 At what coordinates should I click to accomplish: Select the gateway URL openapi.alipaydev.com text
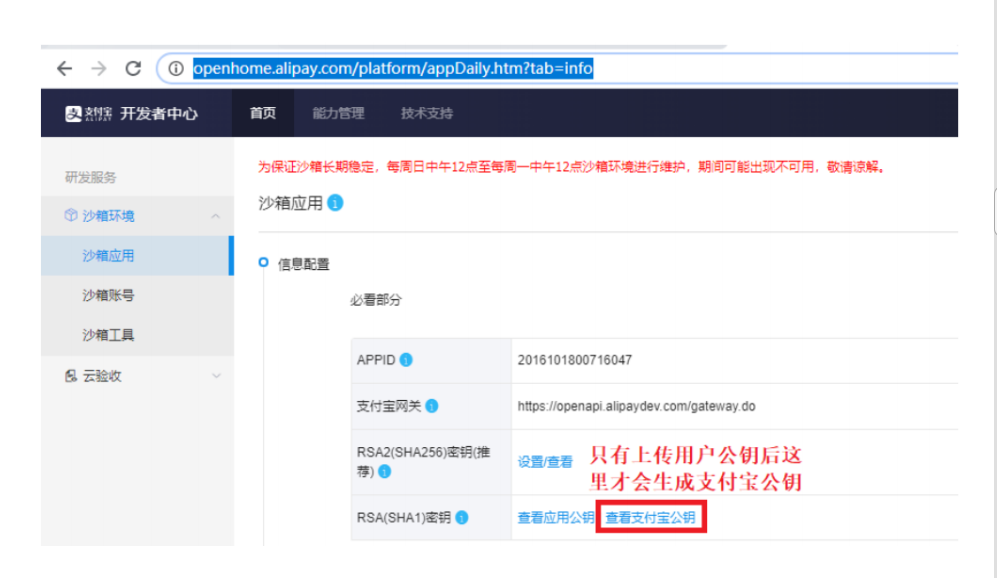tap(636, 406)
